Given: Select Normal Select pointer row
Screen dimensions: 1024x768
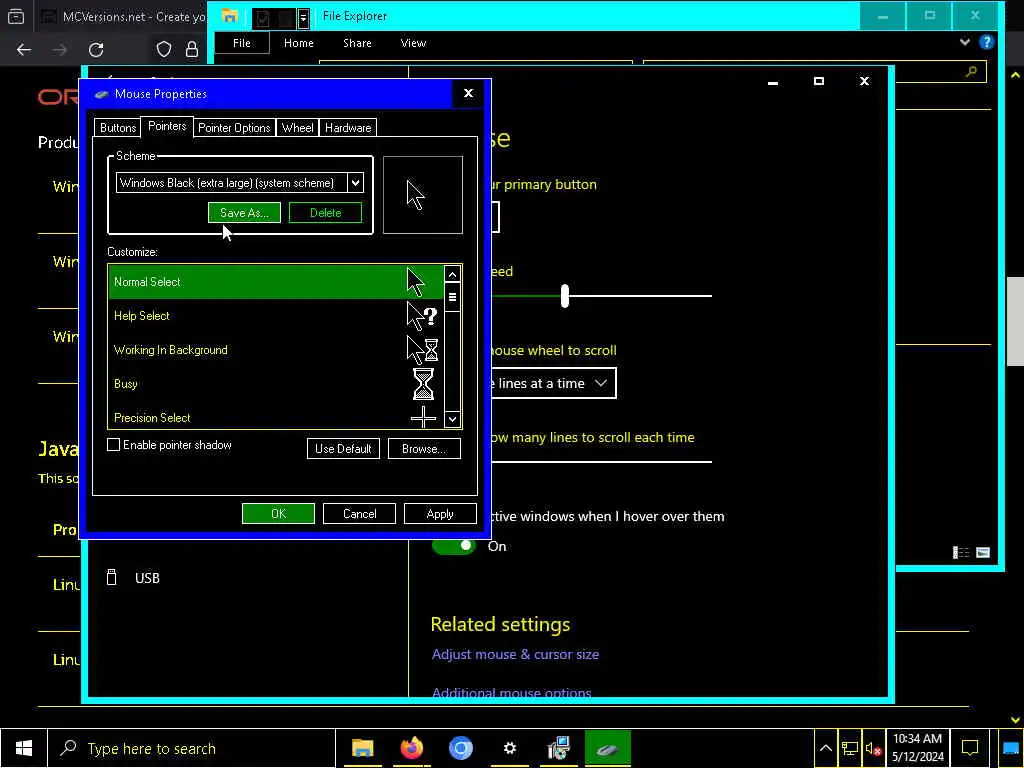Looking at the screenshot, I should (x=276, y=282).
